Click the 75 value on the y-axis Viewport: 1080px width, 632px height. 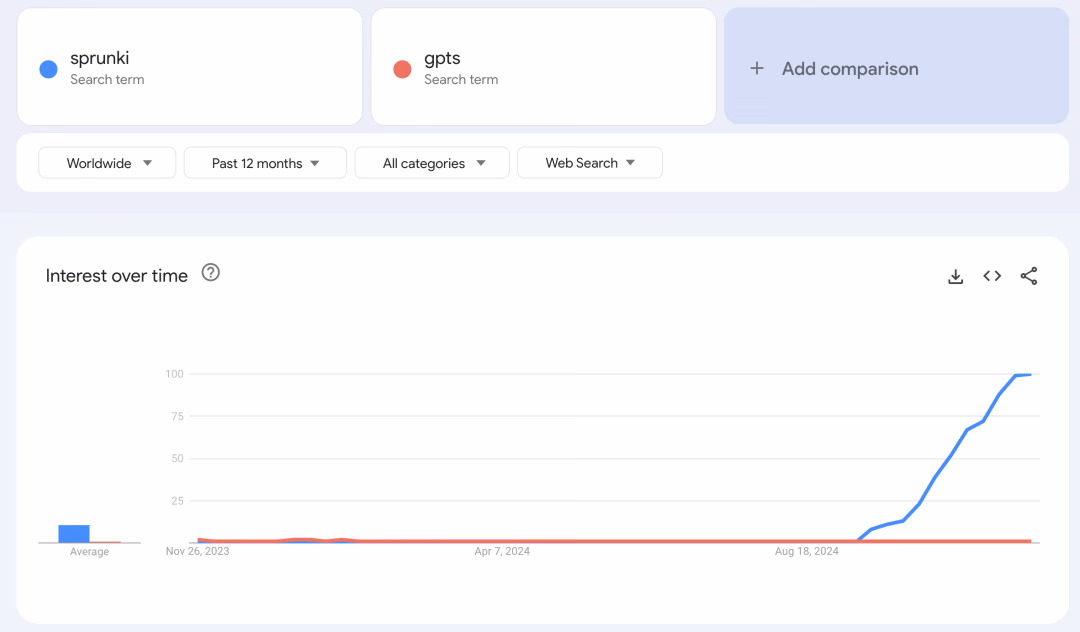[178, 416]
